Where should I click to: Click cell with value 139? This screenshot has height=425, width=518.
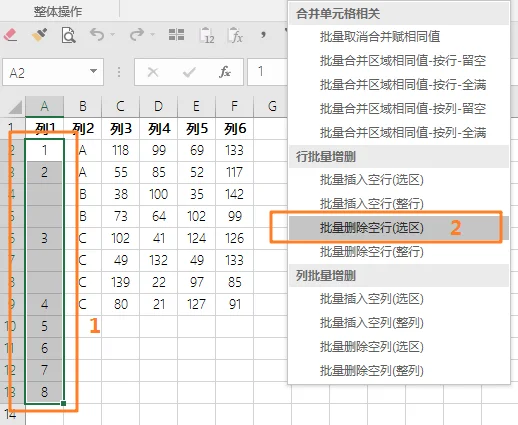[120, 282]
